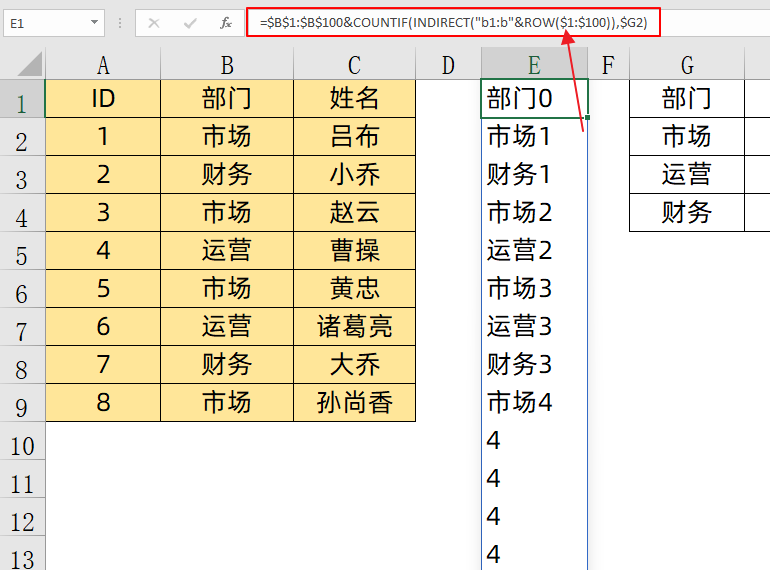
Task: Click the 部门 header cell in column G
Action: 687,99
